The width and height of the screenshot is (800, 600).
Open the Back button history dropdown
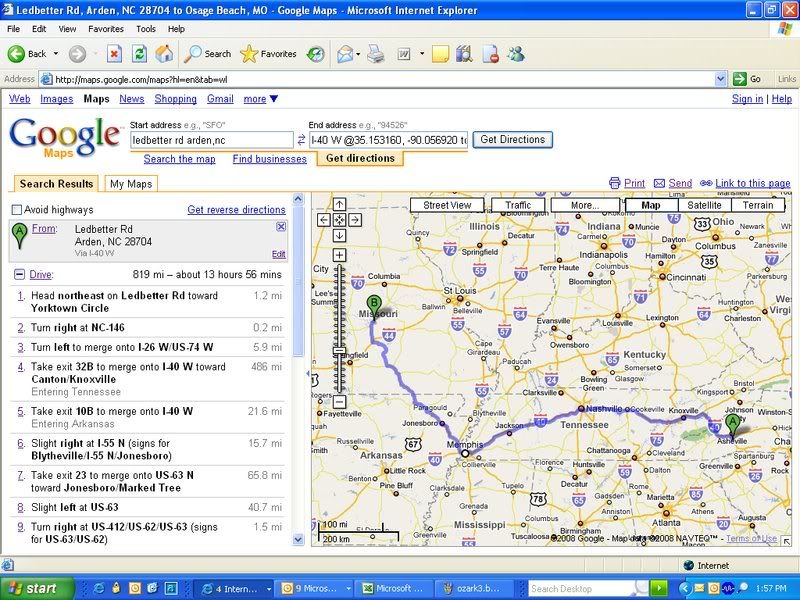56,54
